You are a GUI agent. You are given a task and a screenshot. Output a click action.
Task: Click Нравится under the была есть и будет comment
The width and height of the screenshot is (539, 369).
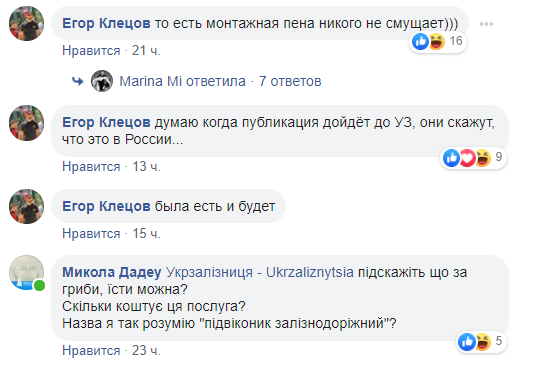pyautogui.click(x=91, y=234)
